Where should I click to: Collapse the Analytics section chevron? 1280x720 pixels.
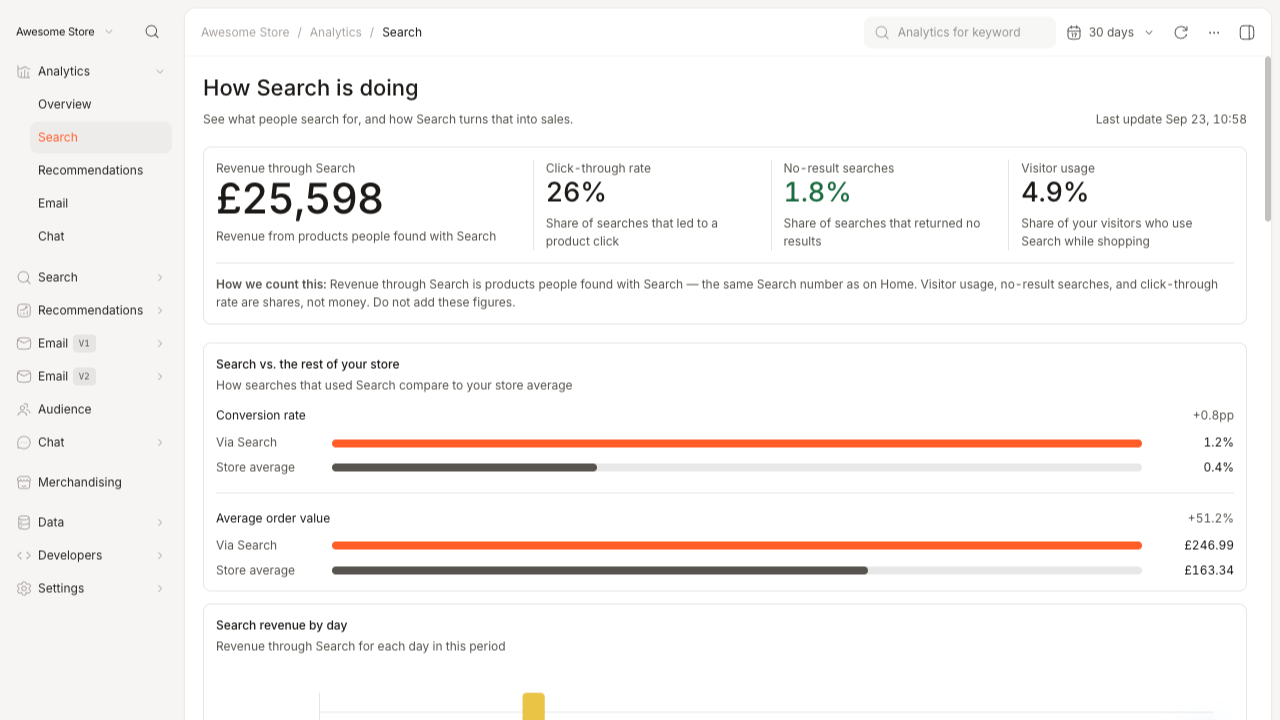click(160, 71)
